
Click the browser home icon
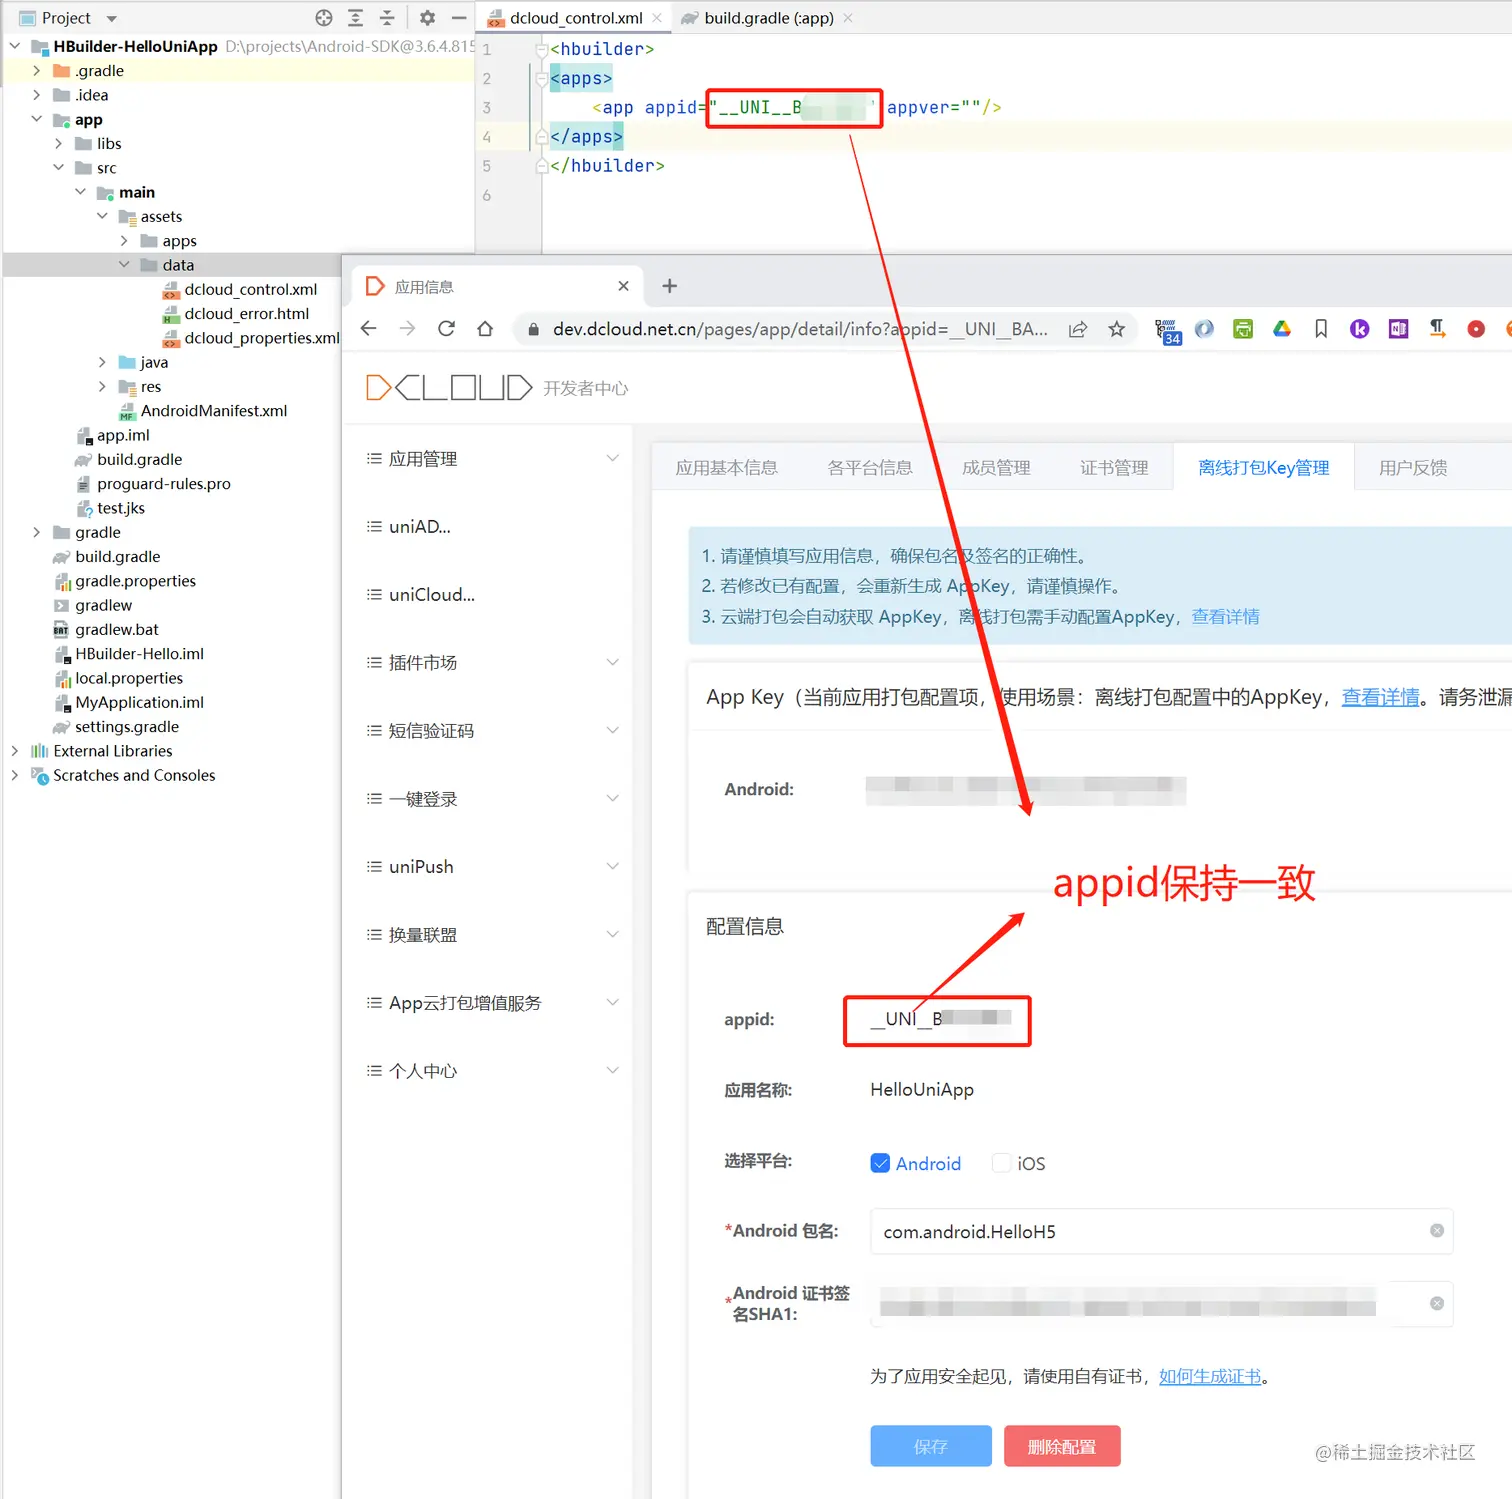tap(485, 329)
